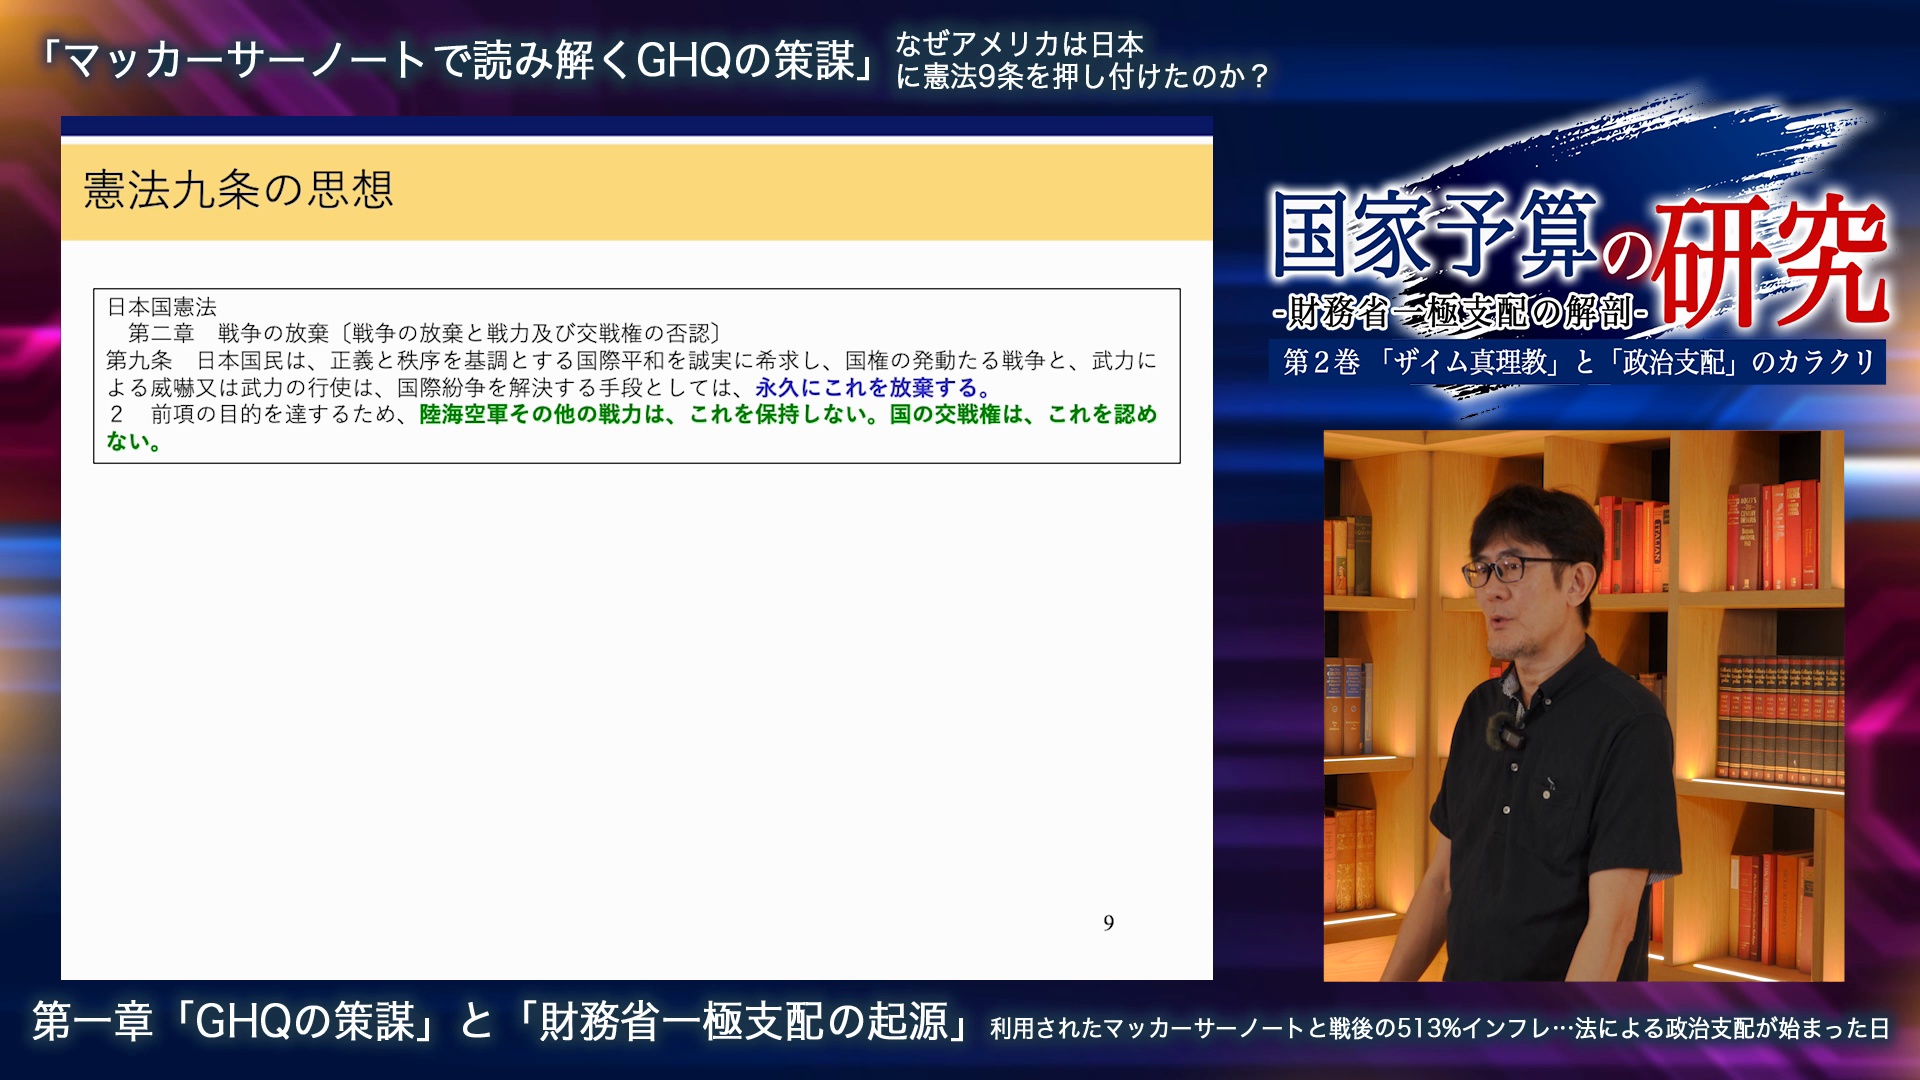This screenshot has width=1920, height=1080.
Task: Click the 日本国憲法 heading in the box
Action: click(x=162, y=307)
